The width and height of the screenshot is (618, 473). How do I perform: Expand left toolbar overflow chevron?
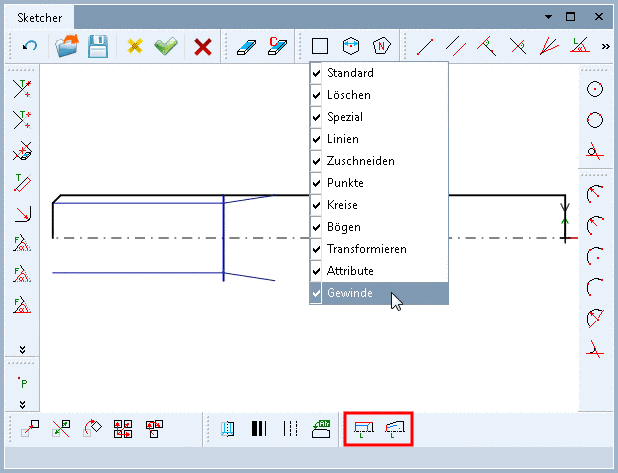22,350
